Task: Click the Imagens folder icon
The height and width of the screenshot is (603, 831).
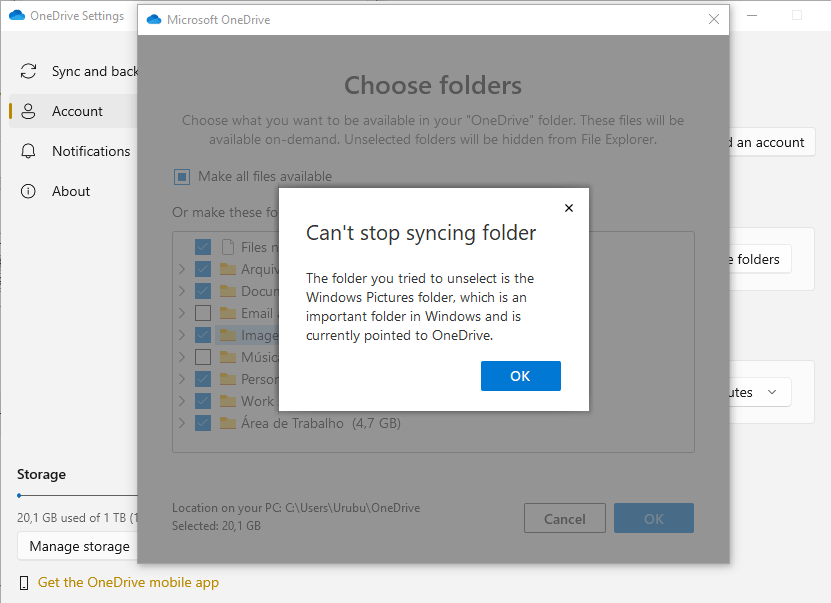Action: coord(228,335)
